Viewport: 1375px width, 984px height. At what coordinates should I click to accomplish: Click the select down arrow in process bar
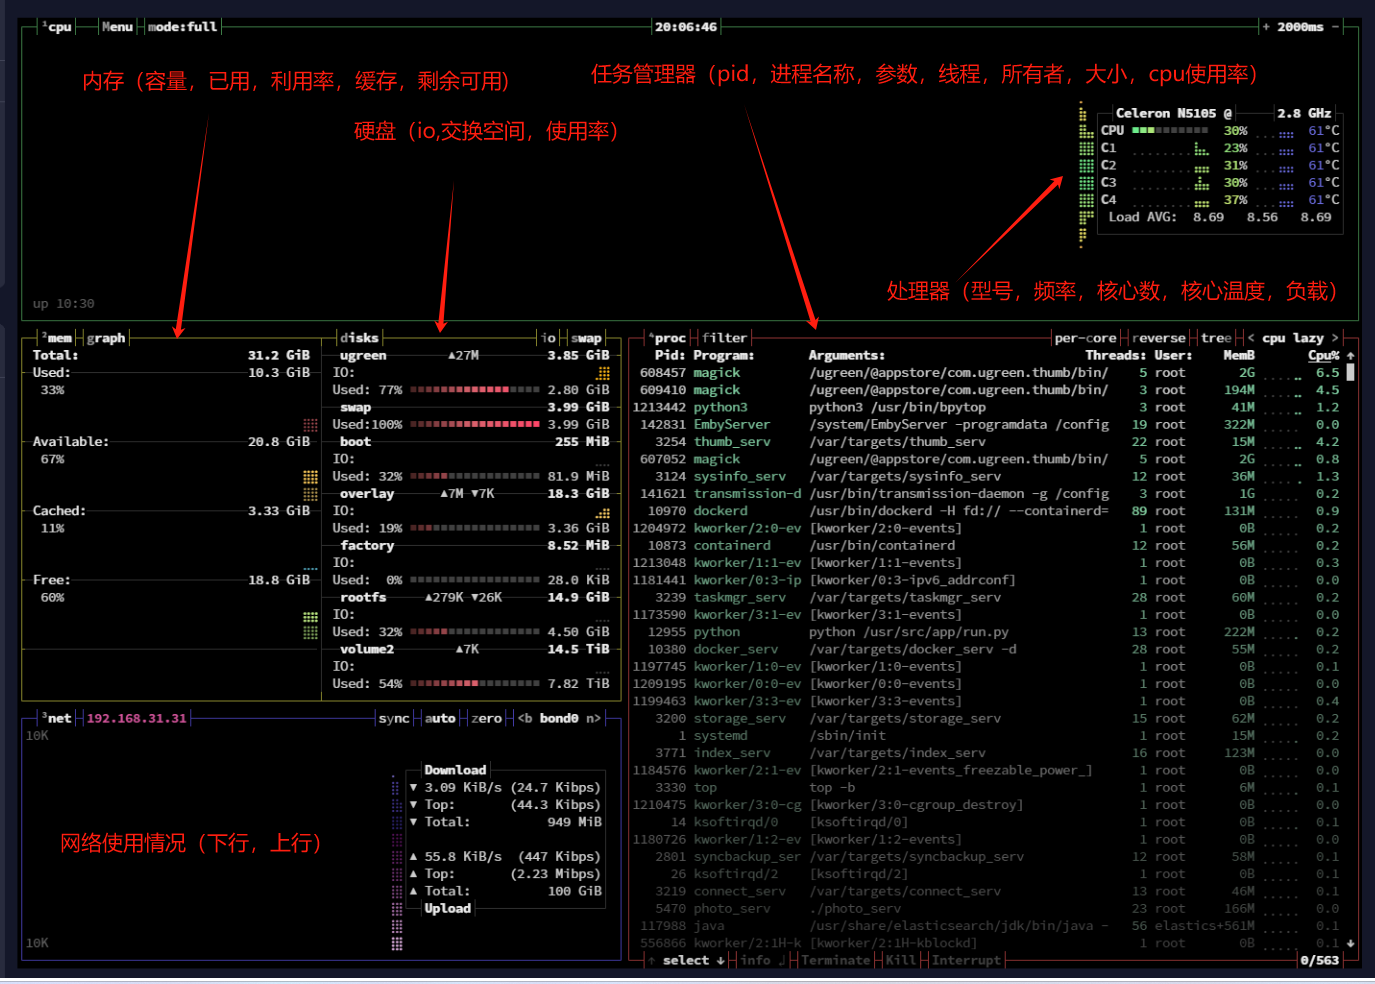click(720, 960)
